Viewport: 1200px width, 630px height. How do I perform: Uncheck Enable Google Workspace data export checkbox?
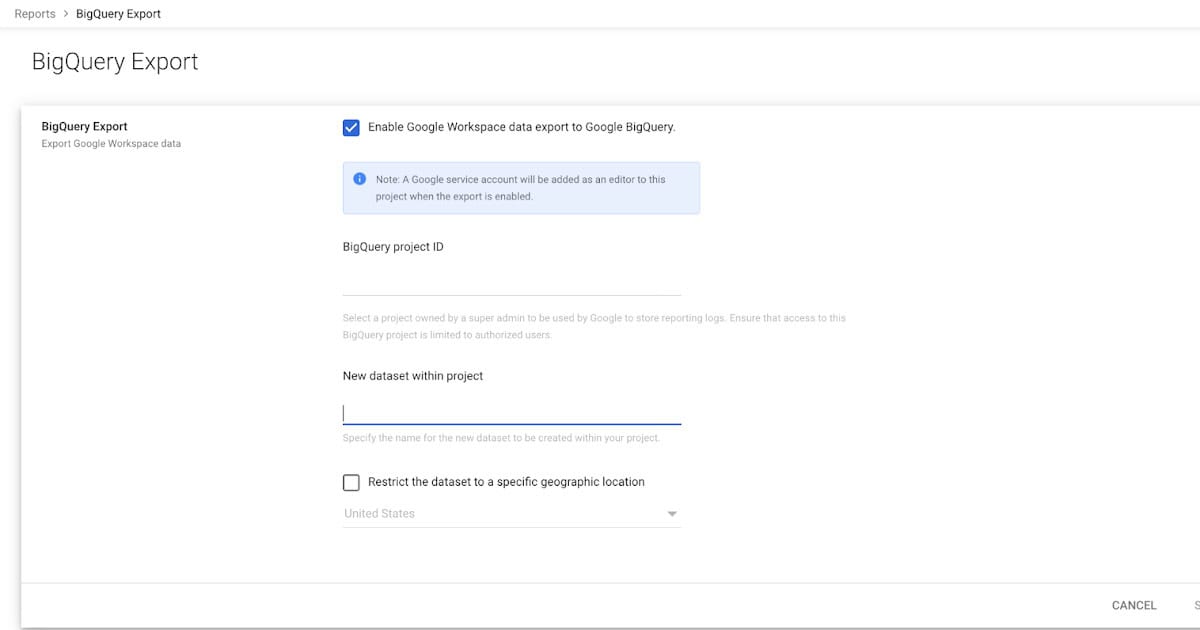[x=351, y=127]
